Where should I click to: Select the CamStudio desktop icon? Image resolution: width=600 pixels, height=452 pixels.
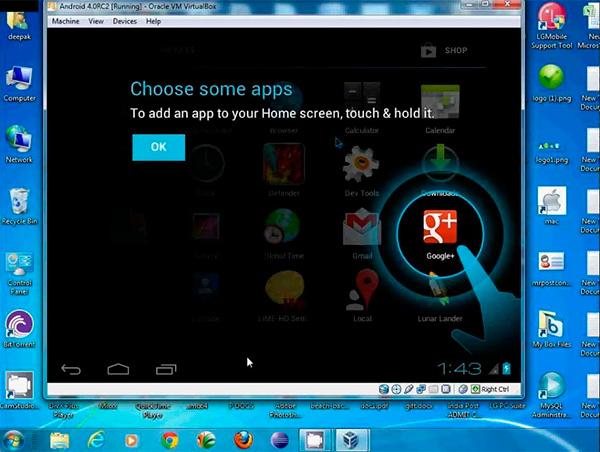(x=19, y=390)
